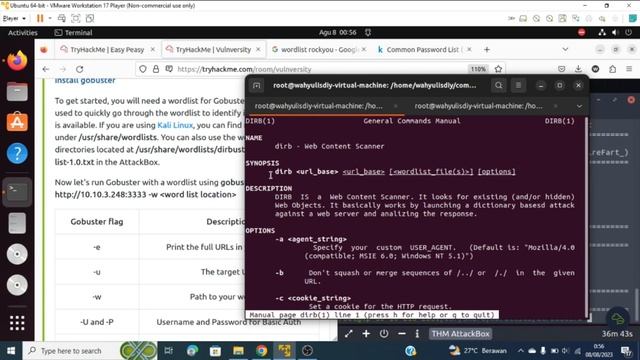640x360 pixels.
Task: Click the '-U and -P' flag cell
Action: coord(97,322)
